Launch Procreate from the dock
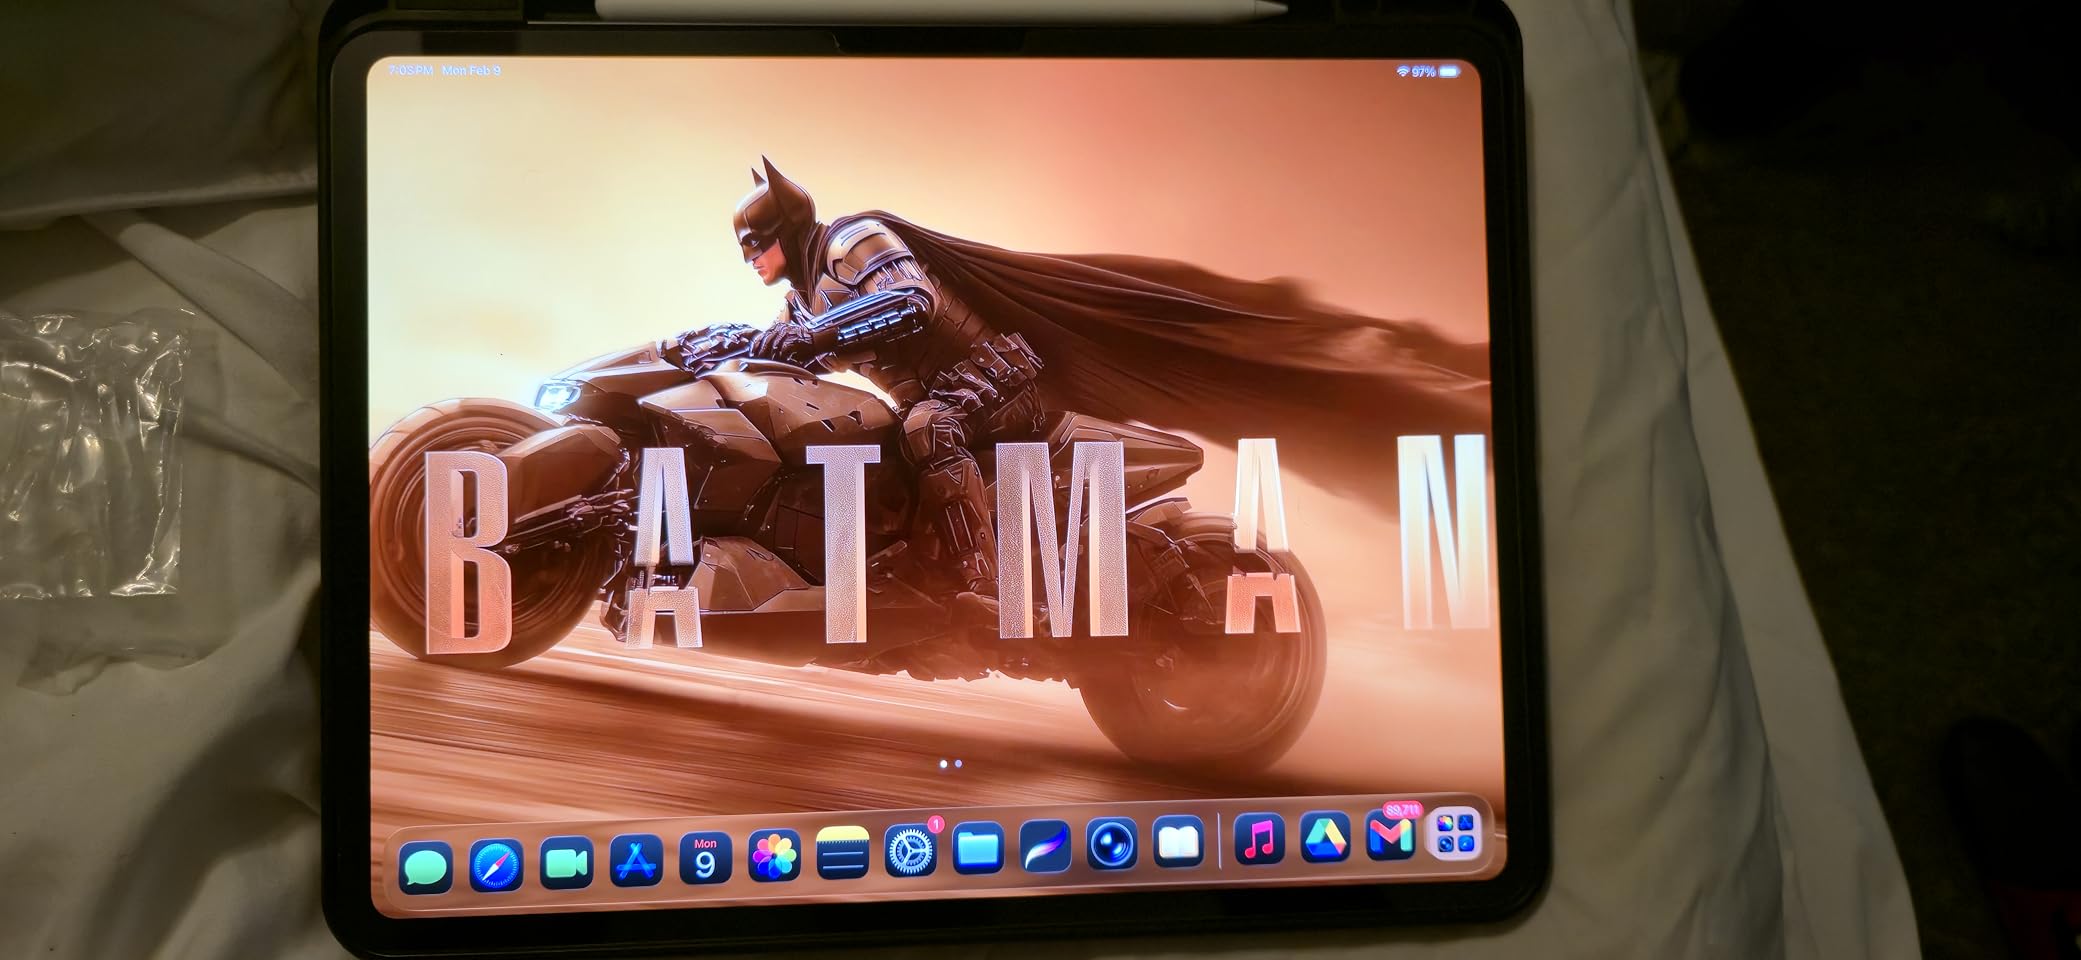Screen dimensions: 2081x960 (1045, 847)
